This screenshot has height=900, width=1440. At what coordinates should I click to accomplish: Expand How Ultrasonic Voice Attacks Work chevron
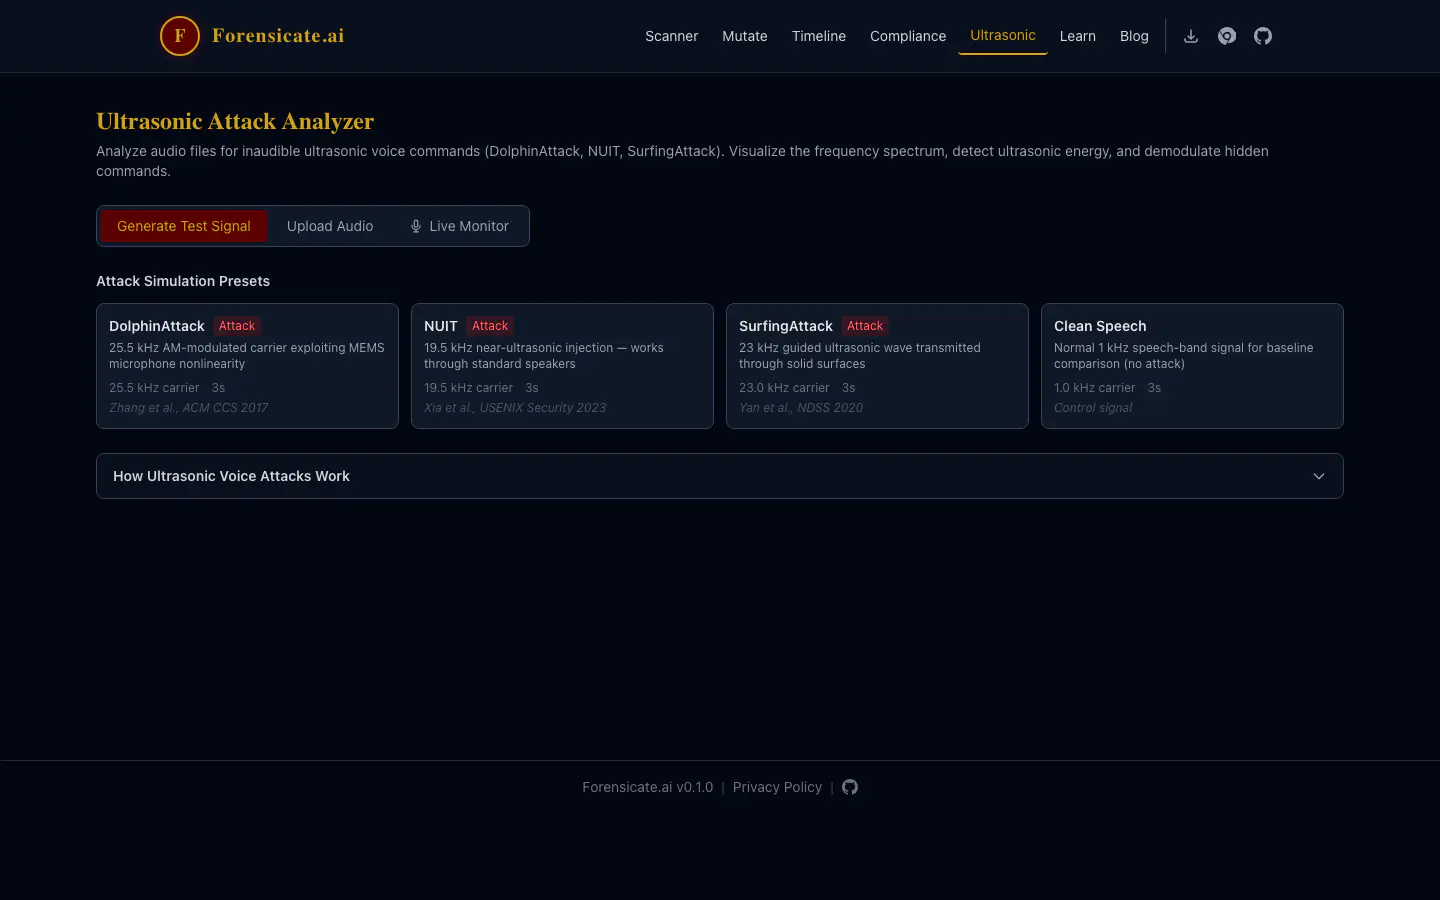(1319, 476)
